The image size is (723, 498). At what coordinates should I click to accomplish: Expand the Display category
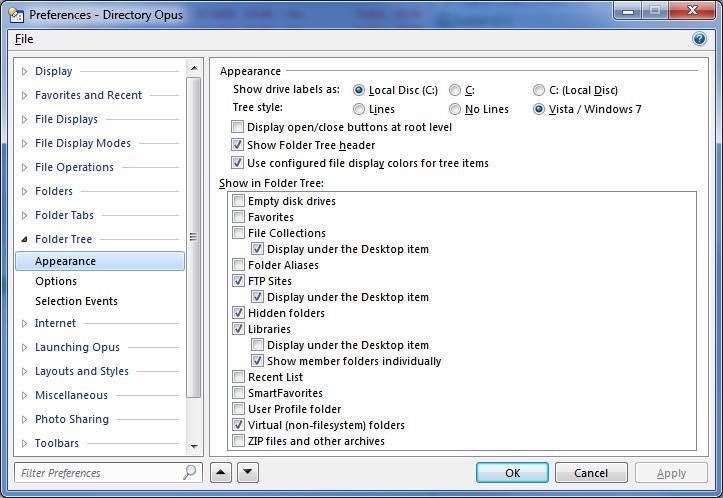pos(25,71)
